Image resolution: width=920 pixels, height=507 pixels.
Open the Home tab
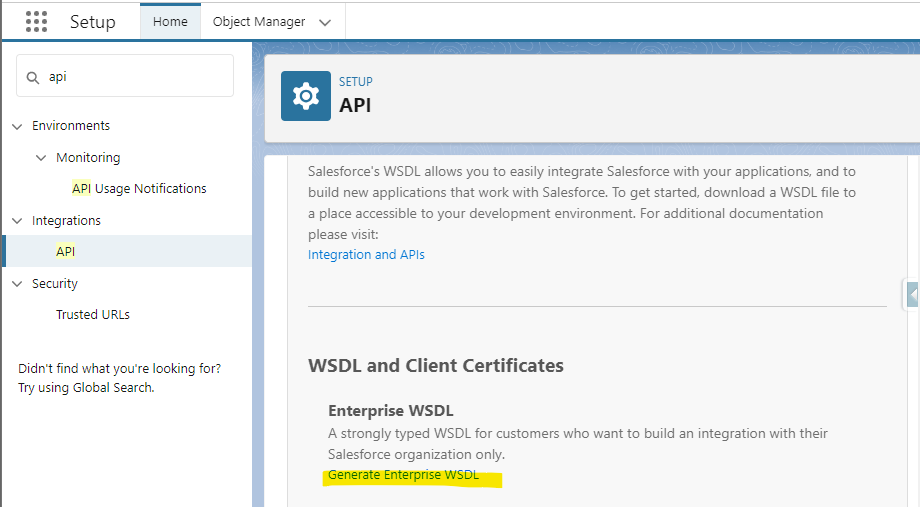point(170,22)
